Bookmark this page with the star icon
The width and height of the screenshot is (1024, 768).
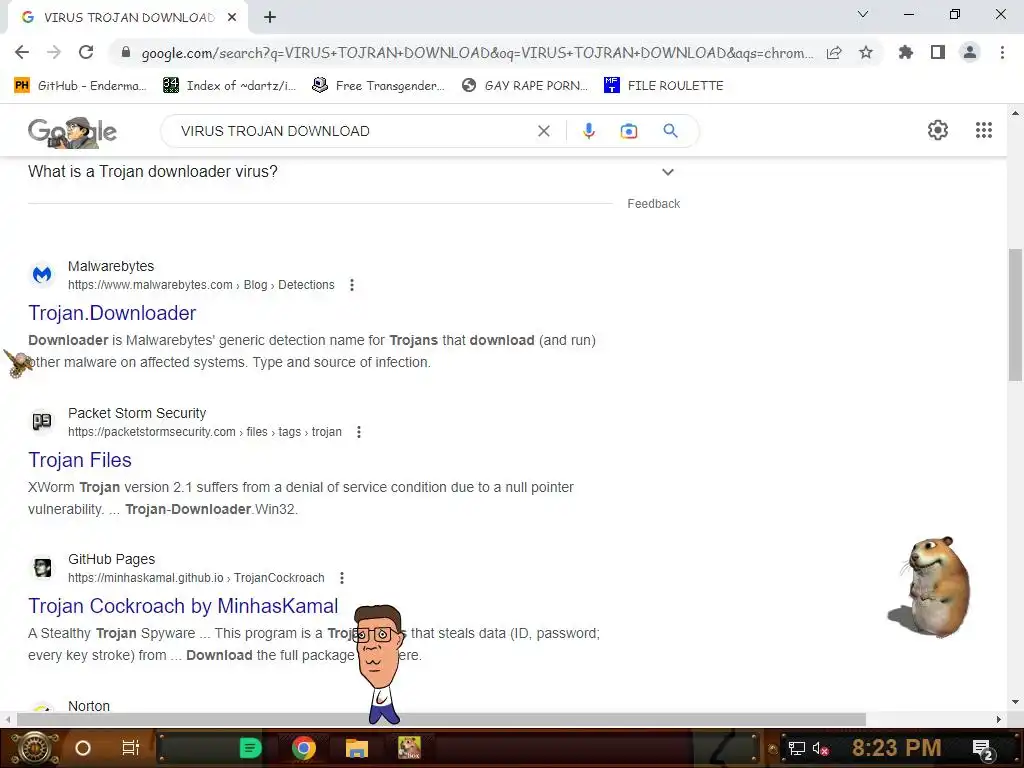(866, 52)
